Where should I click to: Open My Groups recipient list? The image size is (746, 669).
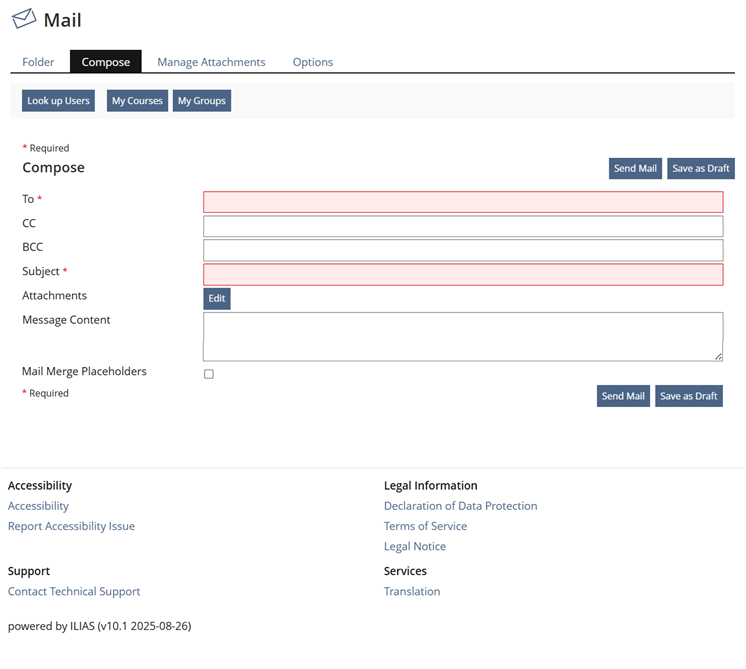202,101
